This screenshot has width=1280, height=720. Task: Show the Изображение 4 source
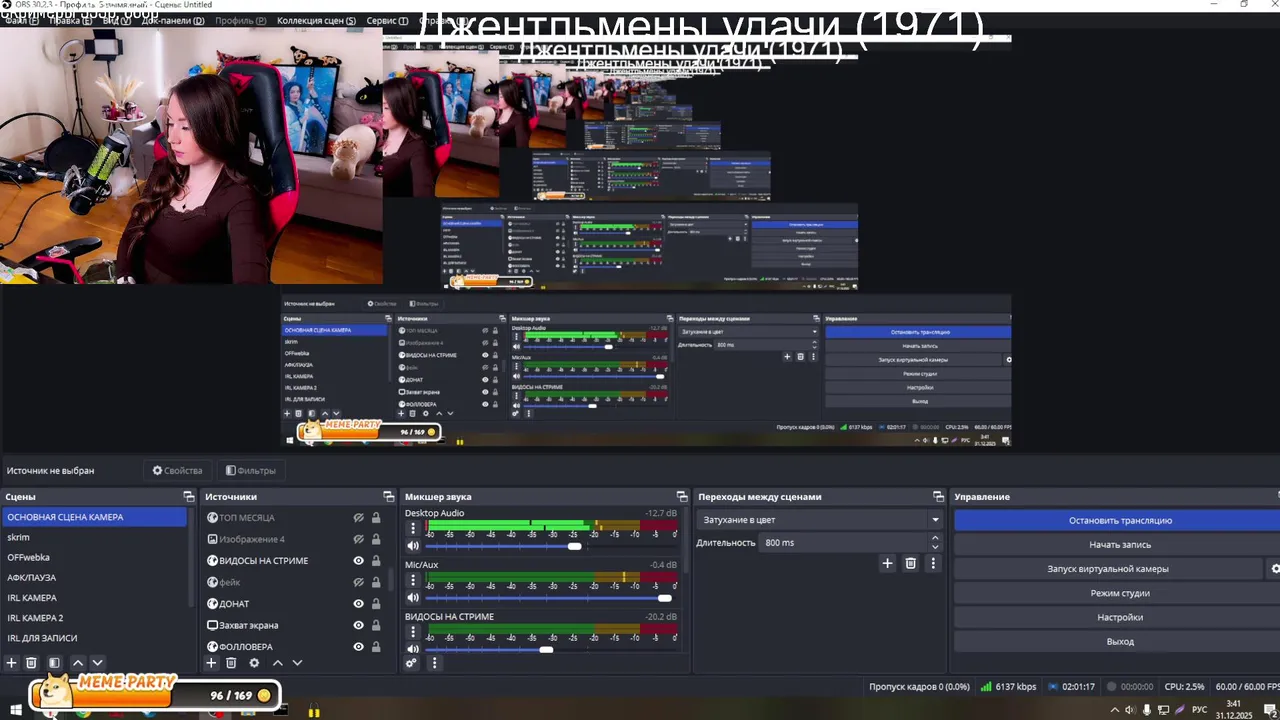(x=358, y=539)
